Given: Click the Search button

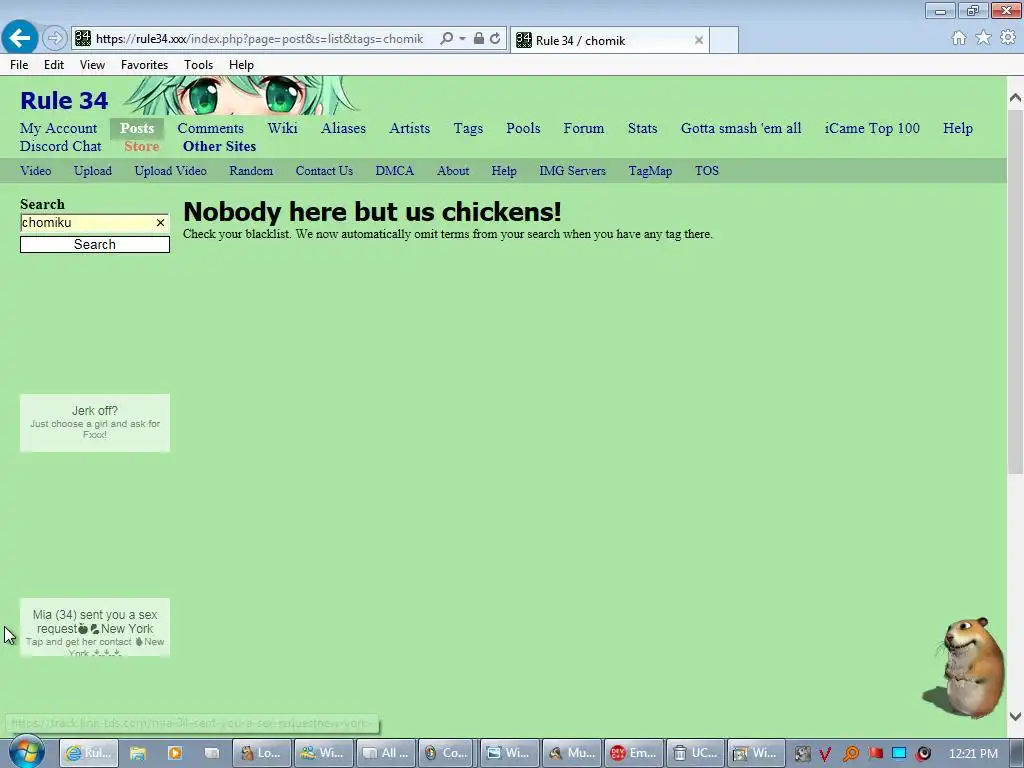Looking at the screenshot, I should tap(95, 244).
